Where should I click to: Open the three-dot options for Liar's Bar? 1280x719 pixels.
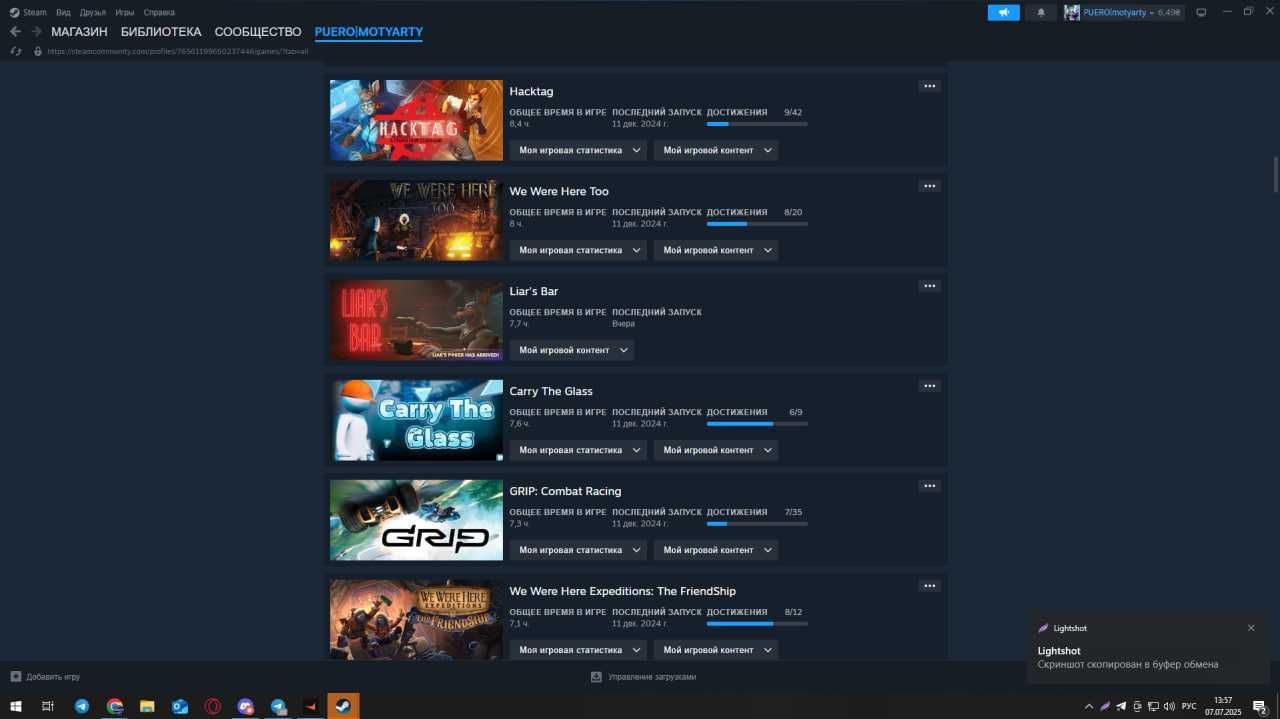pos(930,286)
